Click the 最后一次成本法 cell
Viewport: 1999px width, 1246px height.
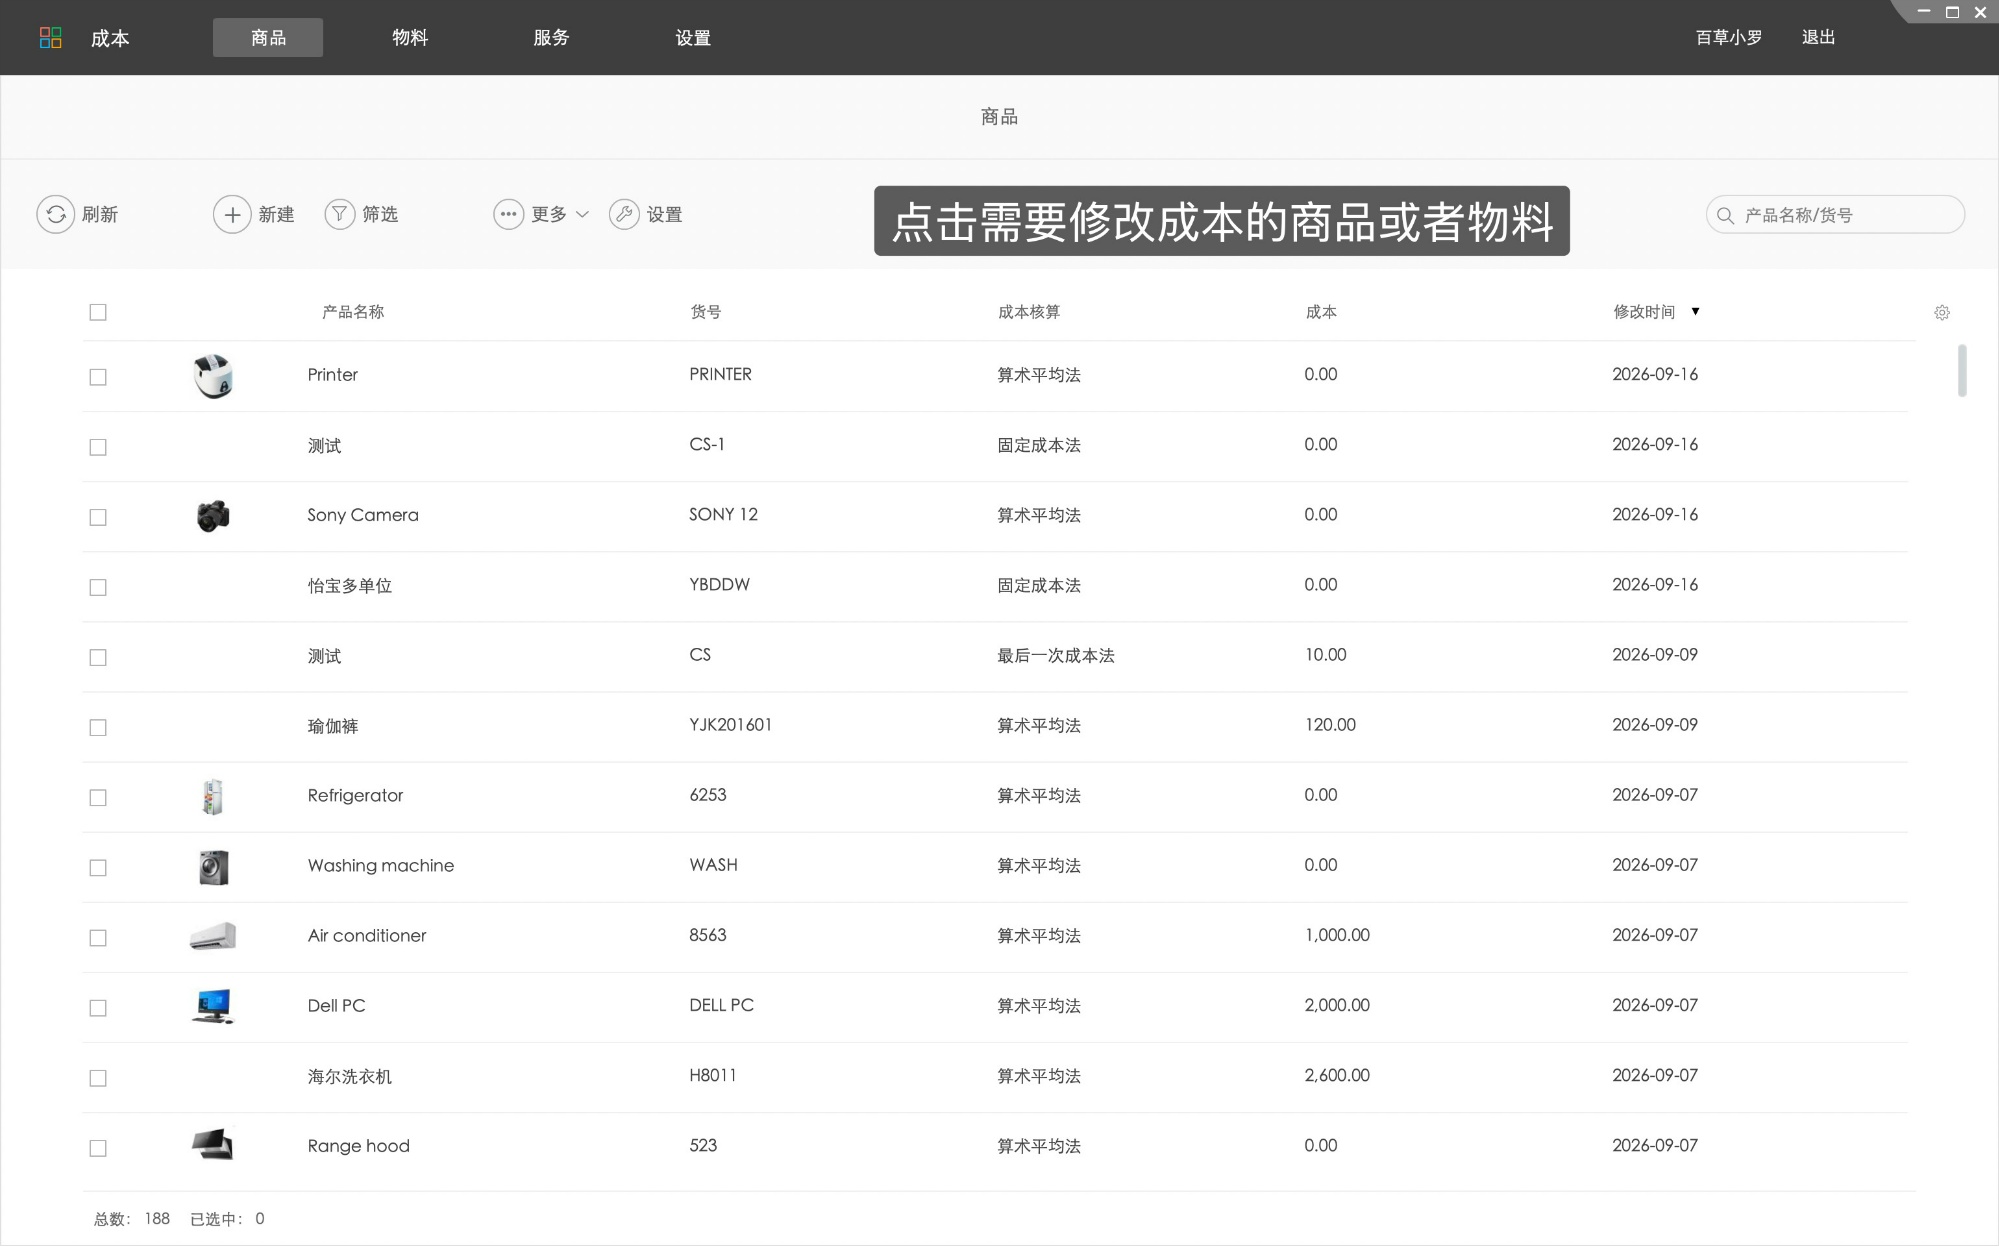tap(1056, 656)
